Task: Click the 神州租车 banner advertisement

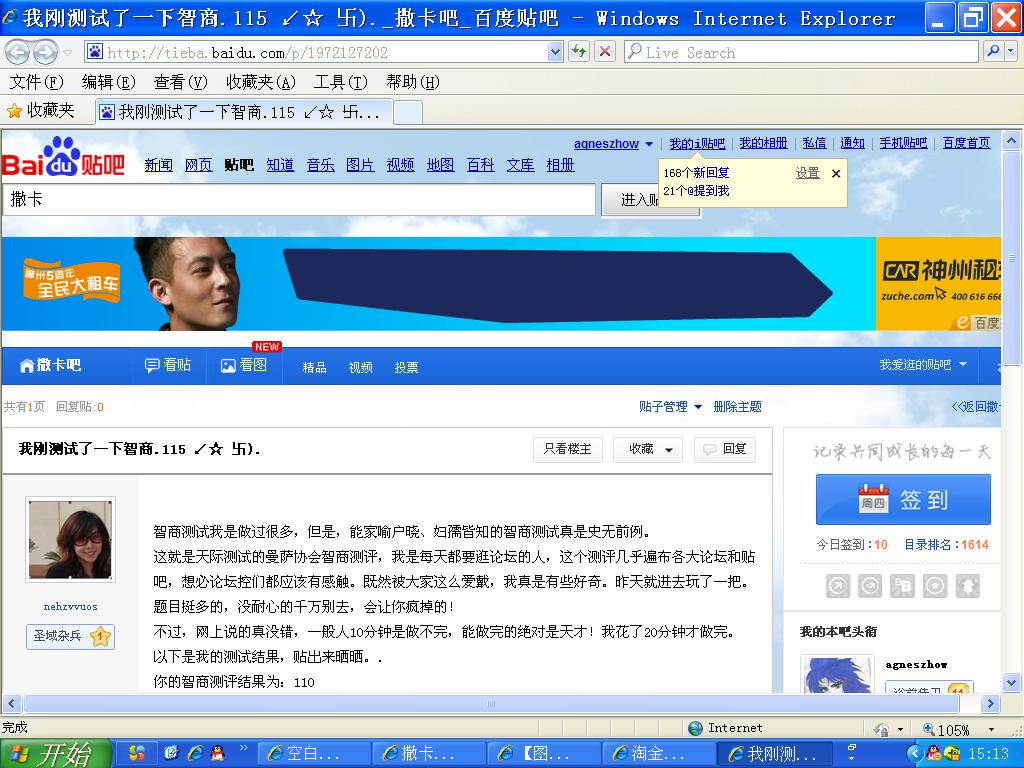Action: point(501,284)
